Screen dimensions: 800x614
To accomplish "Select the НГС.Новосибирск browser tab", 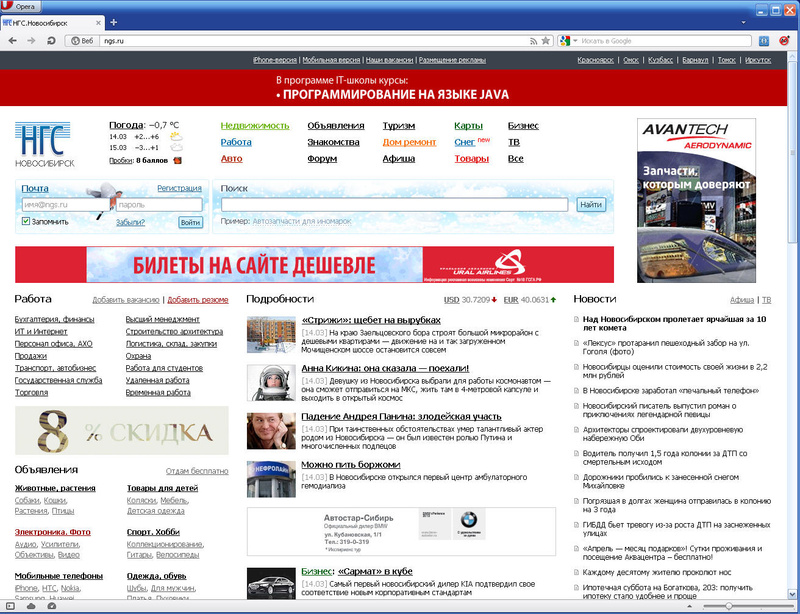I will pyautogui.click(x=48, y=21).
